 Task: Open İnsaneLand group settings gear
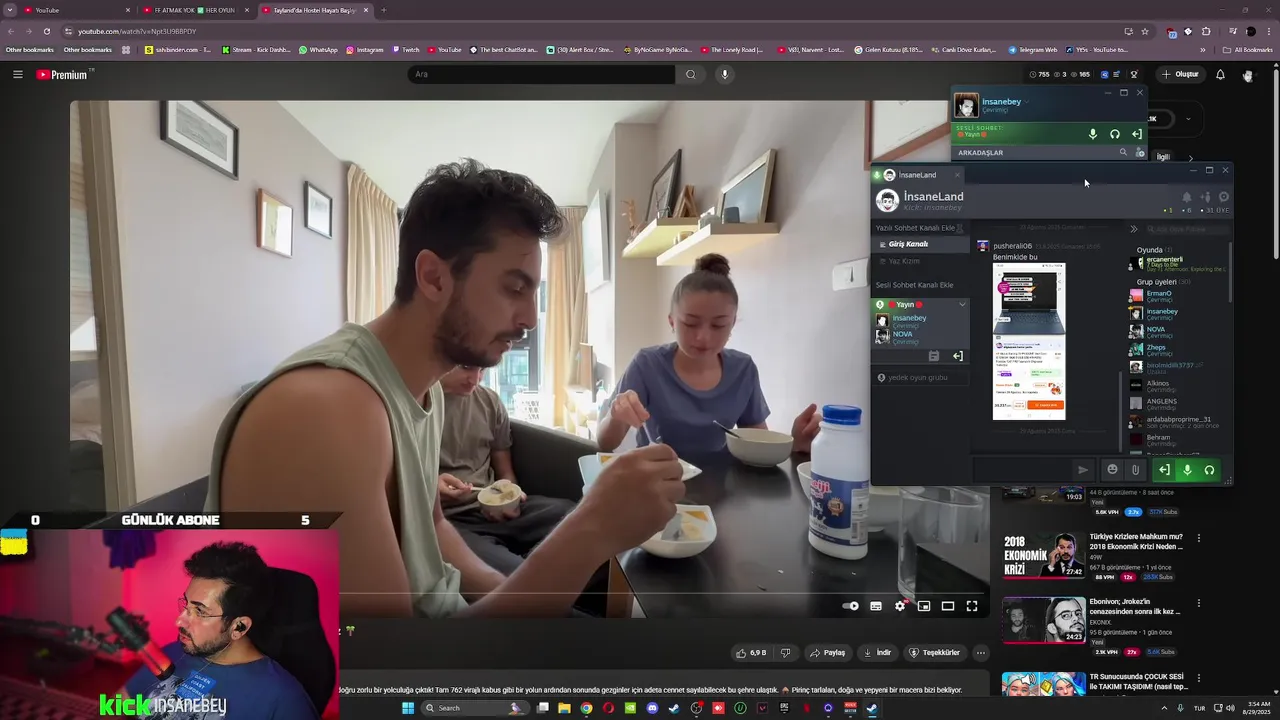(1223, 197)
